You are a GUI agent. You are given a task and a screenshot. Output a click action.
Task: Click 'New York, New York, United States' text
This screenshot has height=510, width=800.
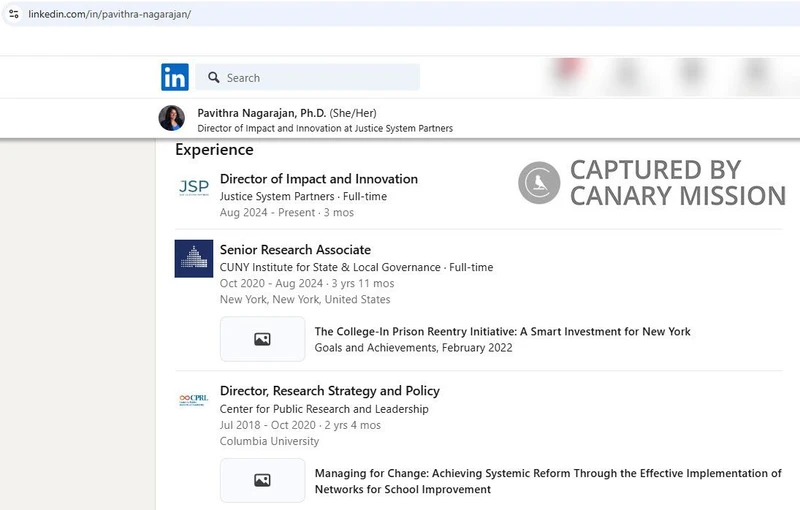click(x=305, y=299)
